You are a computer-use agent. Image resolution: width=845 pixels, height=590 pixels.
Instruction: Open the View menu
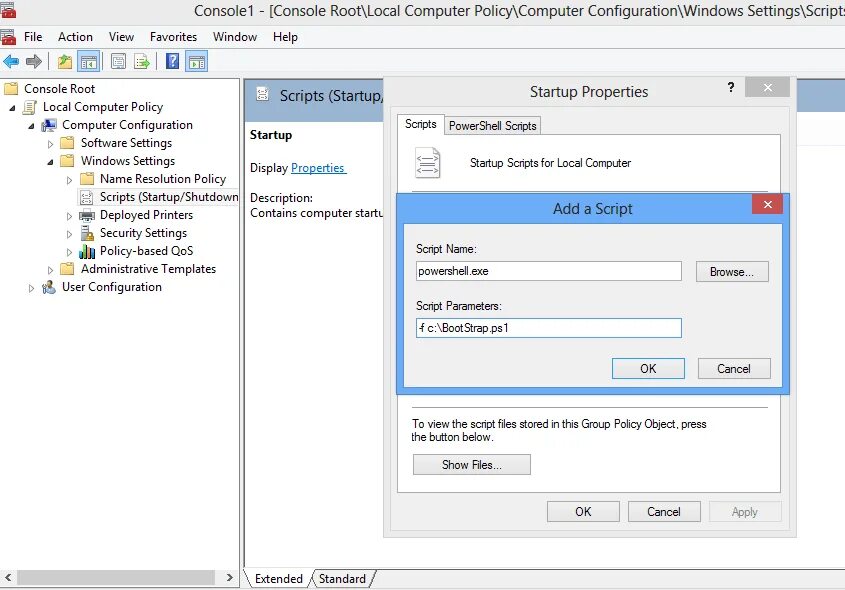[121, 37]
